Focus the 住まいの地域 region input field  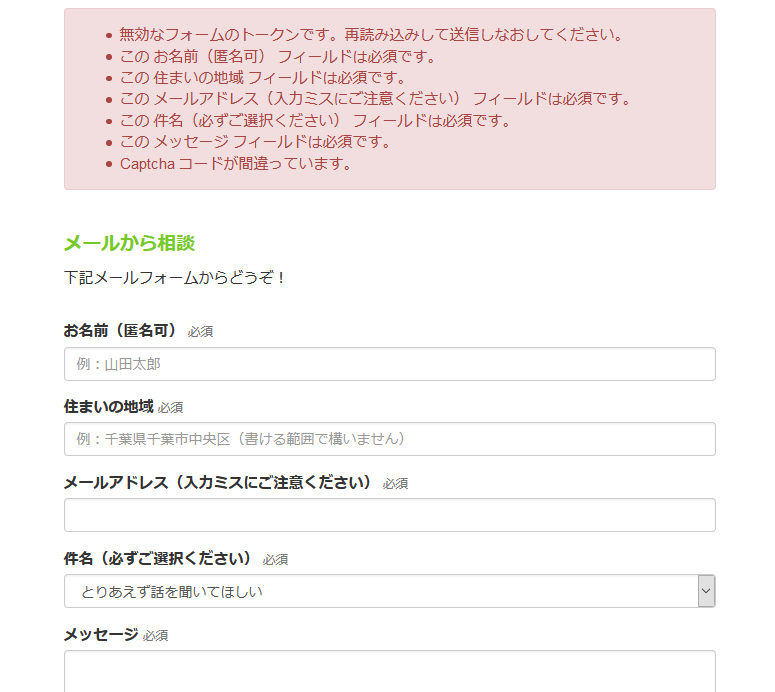389,439
